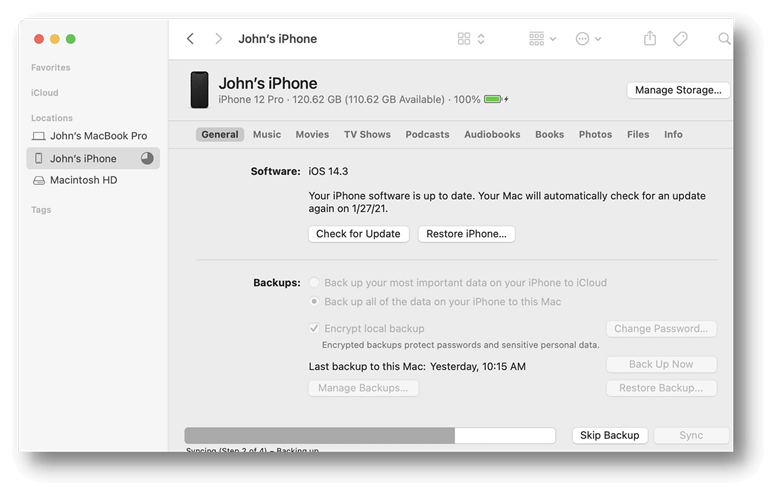Select back up to this Mac radio option
775x494 pixels.
(314, 301)
